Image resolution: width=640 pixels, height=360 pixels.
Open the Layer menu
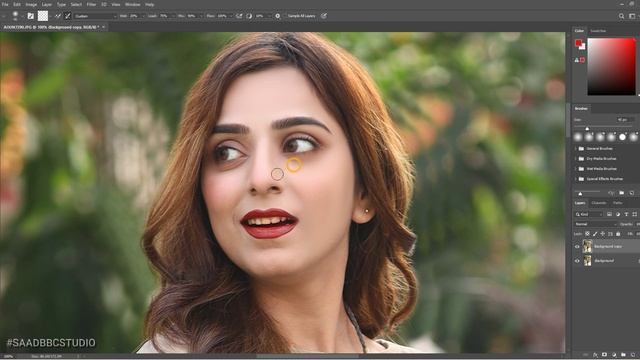47,4
